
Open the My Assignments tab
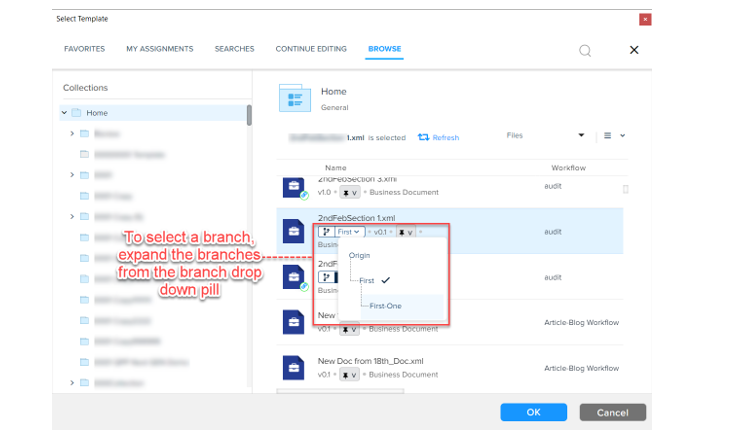[x=159, y=49]
